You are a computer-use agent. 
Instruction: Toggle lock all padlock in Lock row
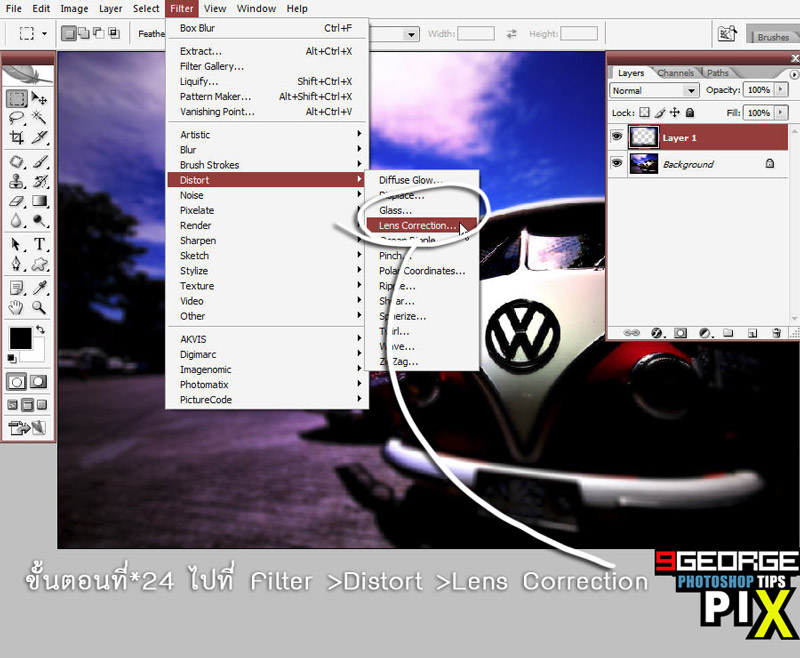click(690, 112)
